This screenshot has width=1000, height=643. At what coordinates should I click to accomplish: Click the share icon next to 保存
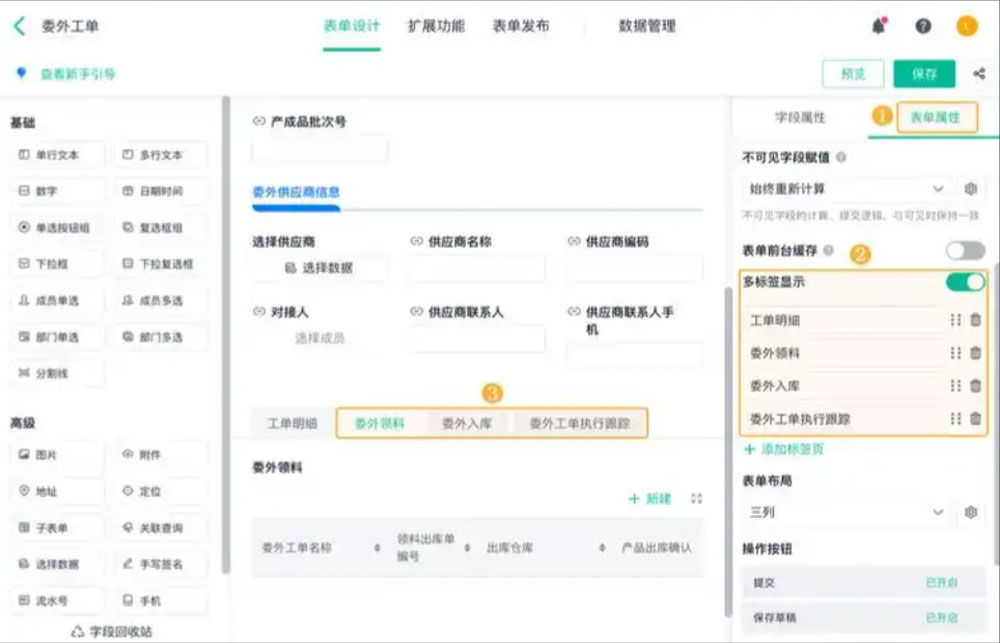978,74
